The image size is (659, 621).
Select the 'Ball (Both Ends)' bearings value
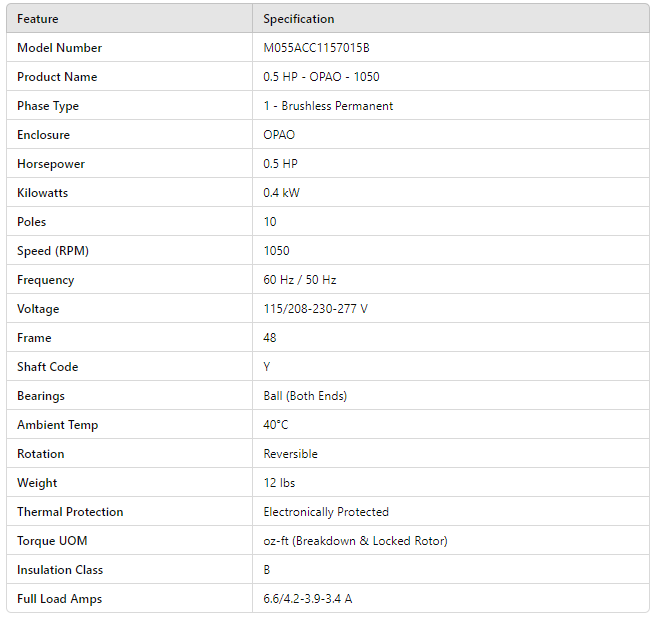pos(305,396)
